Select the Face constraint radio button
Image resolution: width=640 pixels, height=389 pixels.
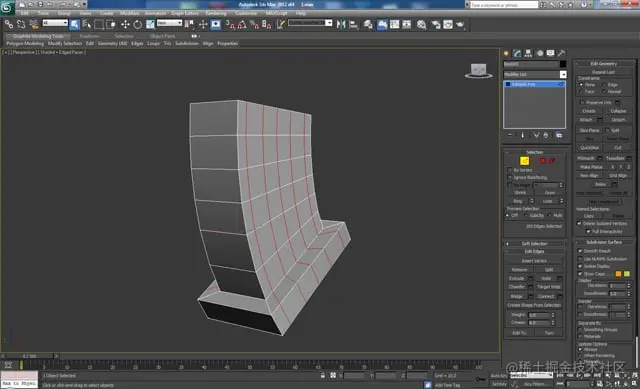(x=581, y=91)
